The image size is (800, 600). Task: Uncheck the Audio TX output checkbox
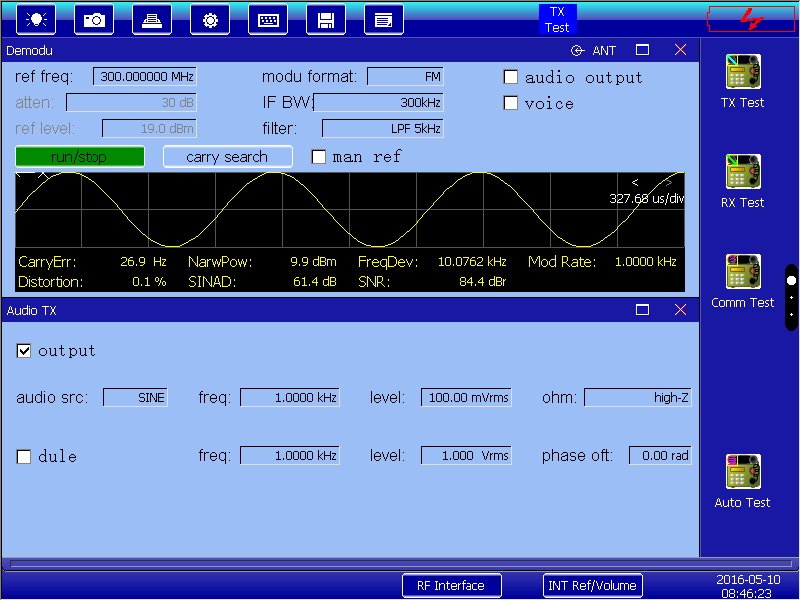[24, 351]
